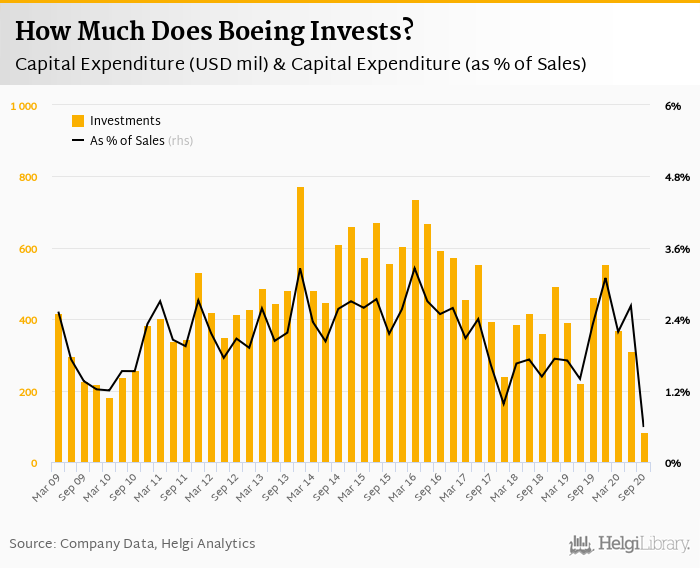Click the "Sep 20" x-axis label
The height and width of the screenshot is (568, 700).
click(633, 479)
